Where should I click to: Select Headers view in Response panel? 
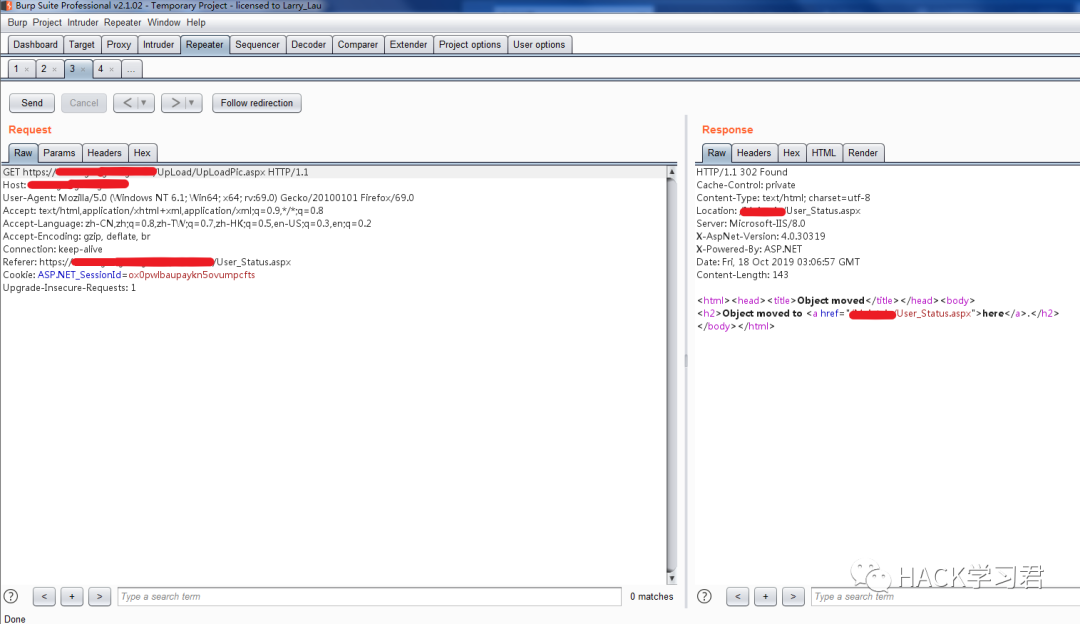[x=754, y=153]
